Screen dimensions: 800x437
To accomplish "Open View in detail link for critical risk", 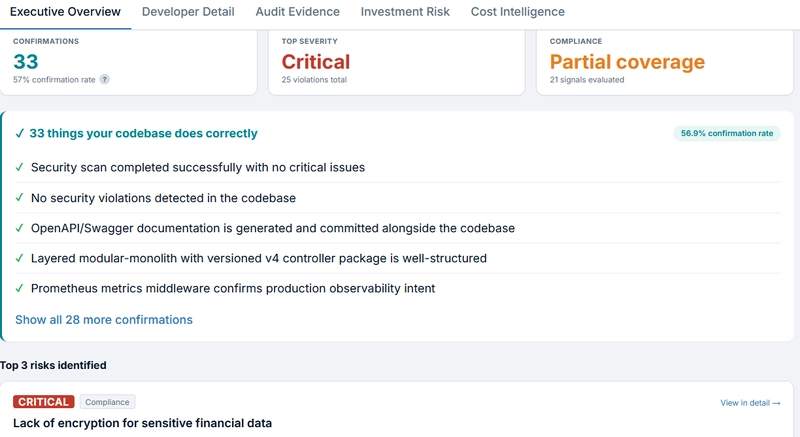I will tap(750, 403).
